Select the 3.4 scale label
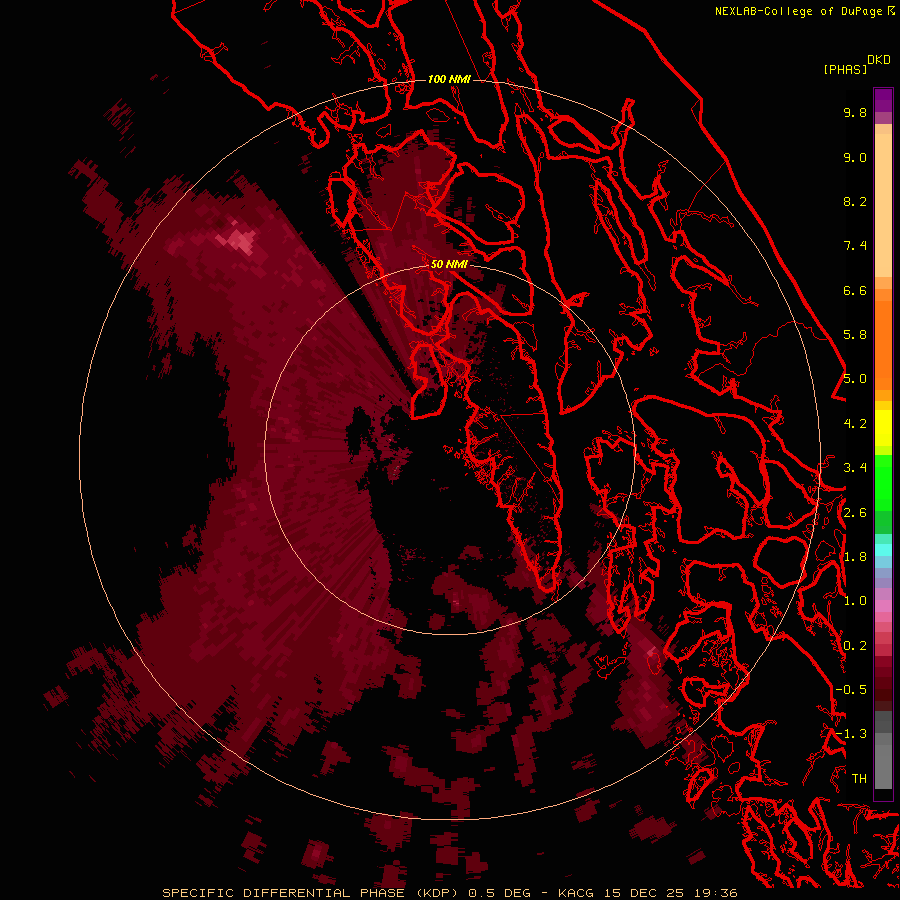The image size is (900, 900). pyautogui.click(x=855, y=468)
